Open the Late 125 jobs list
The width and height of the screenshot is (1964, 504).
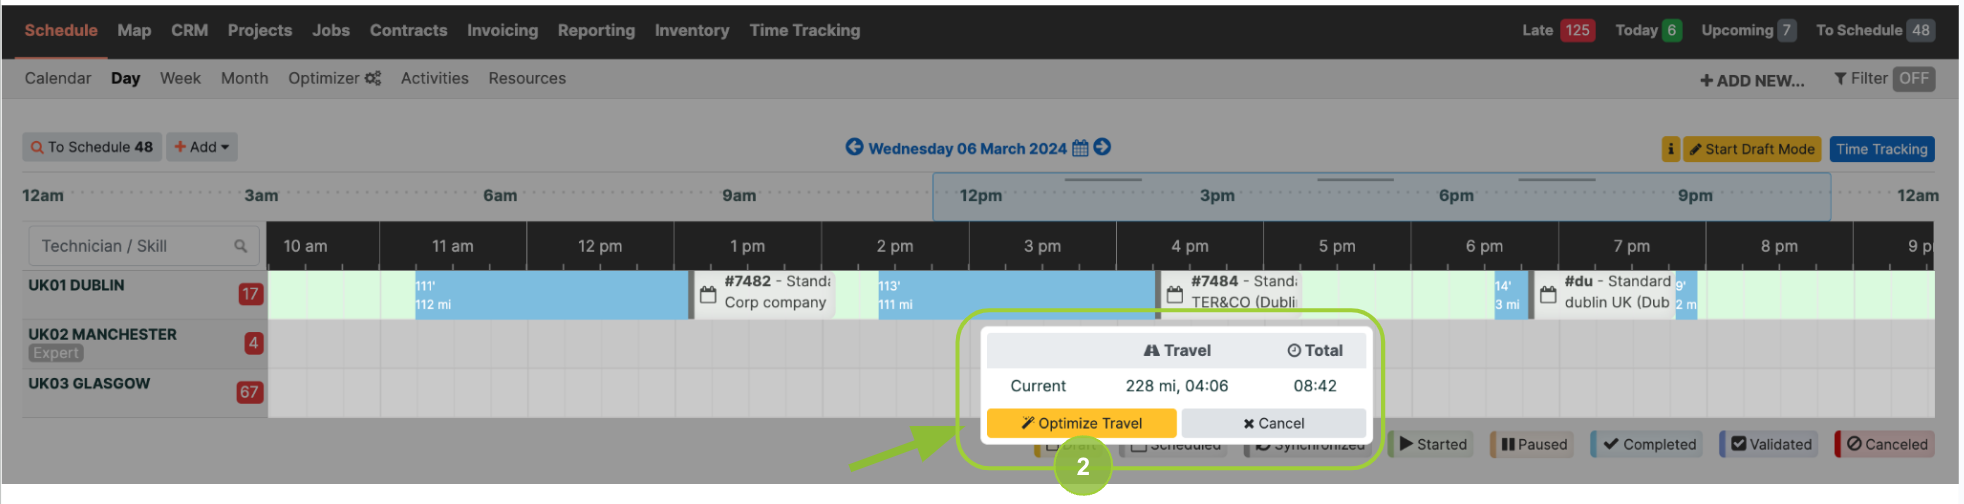[1557, 30]
